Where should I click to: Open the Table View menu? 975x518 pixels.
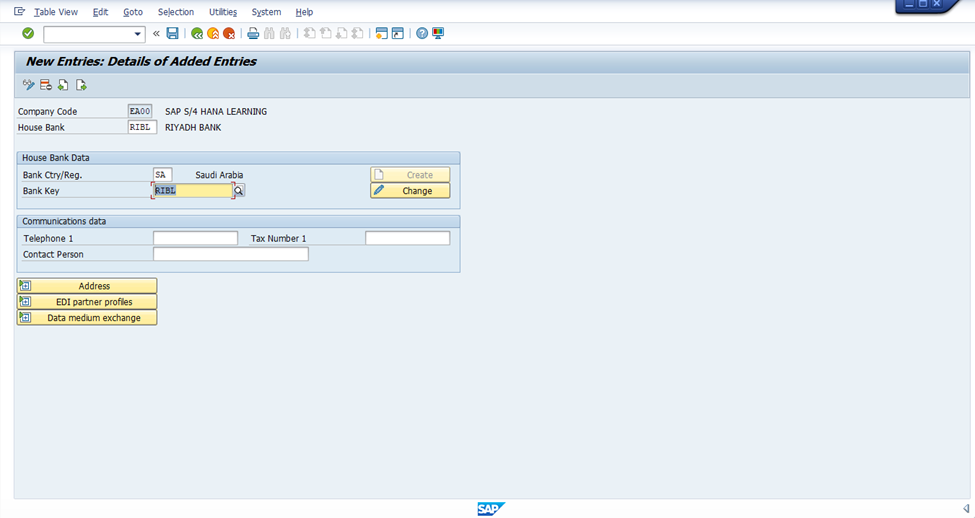pyautogui.click(x=56, y=12)
